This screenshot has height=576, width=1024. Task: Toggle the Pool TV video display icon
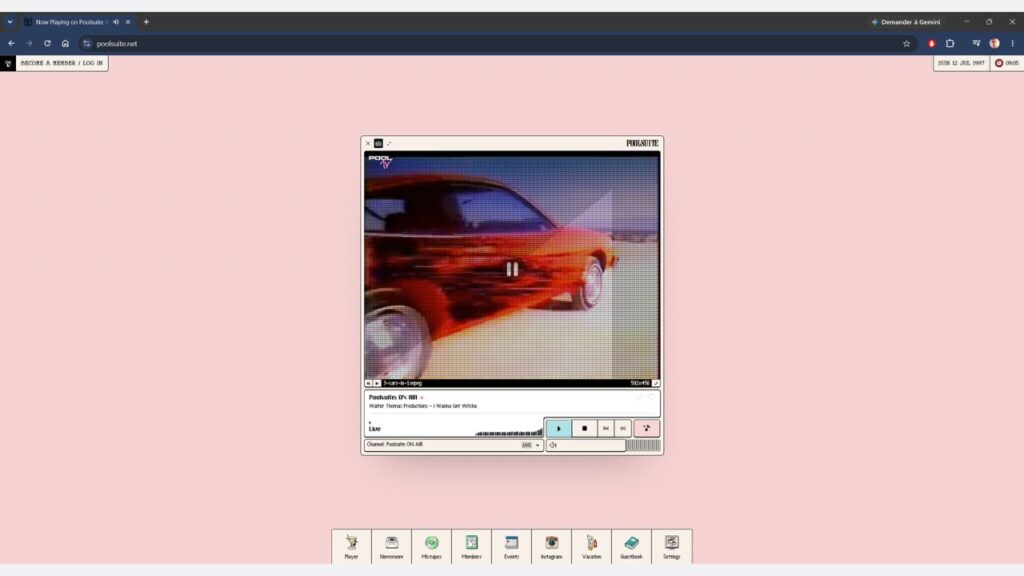378,143
